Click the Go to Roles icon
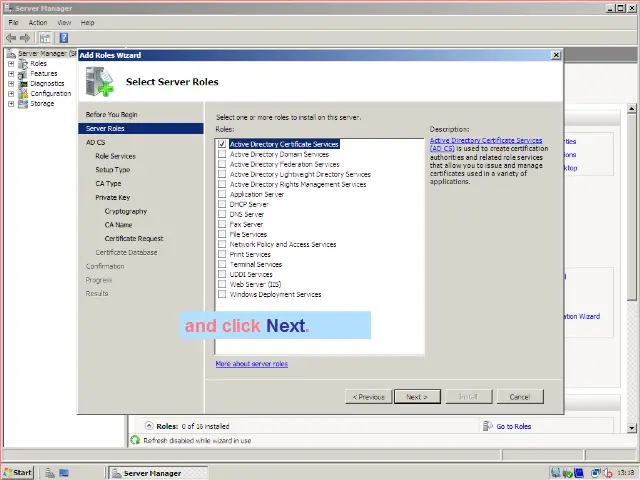 487,426
